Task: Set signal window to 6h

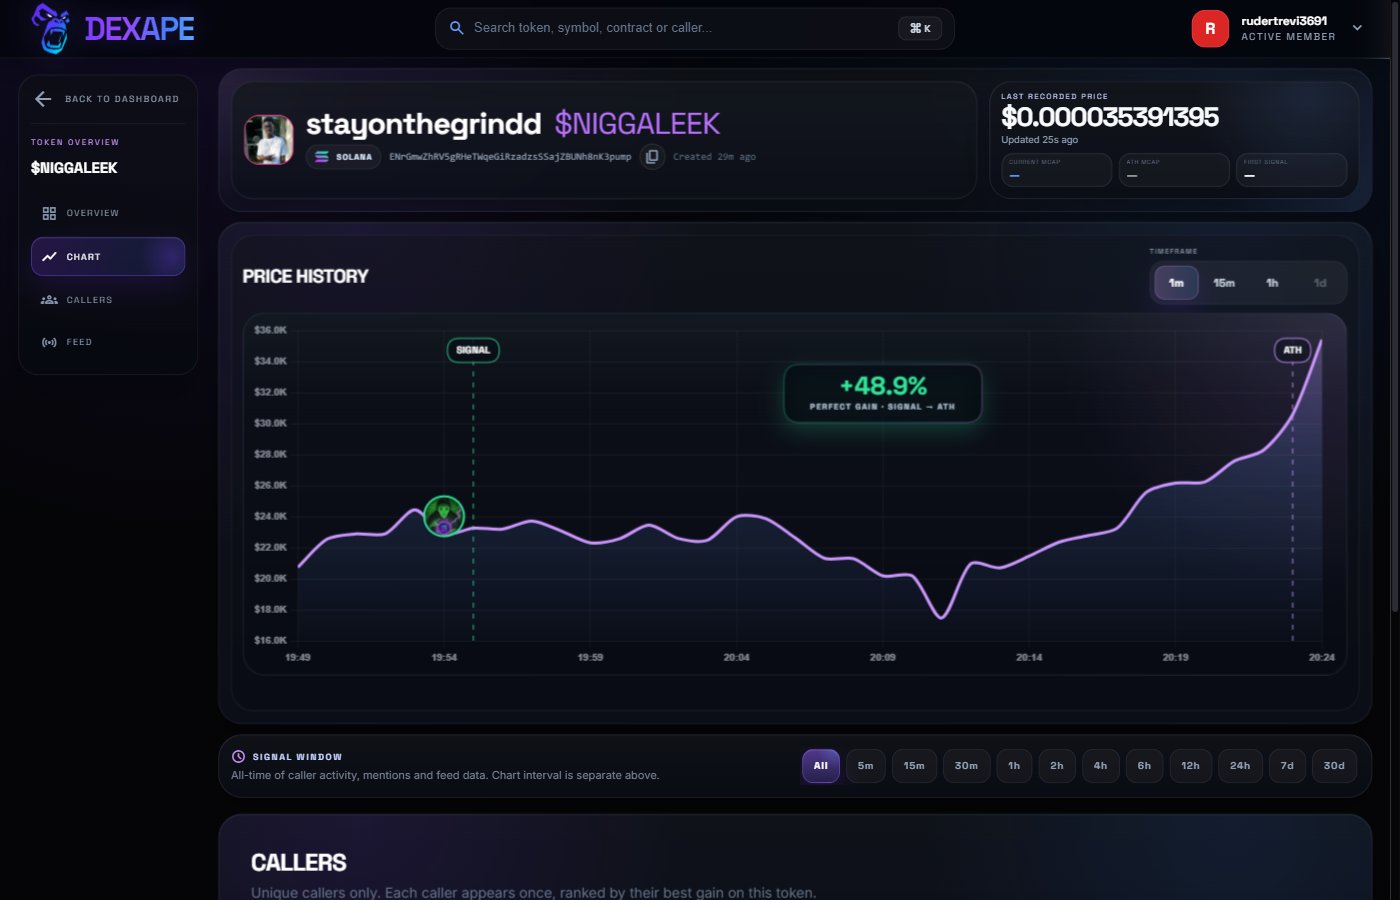Action: tap(1144, 766)
